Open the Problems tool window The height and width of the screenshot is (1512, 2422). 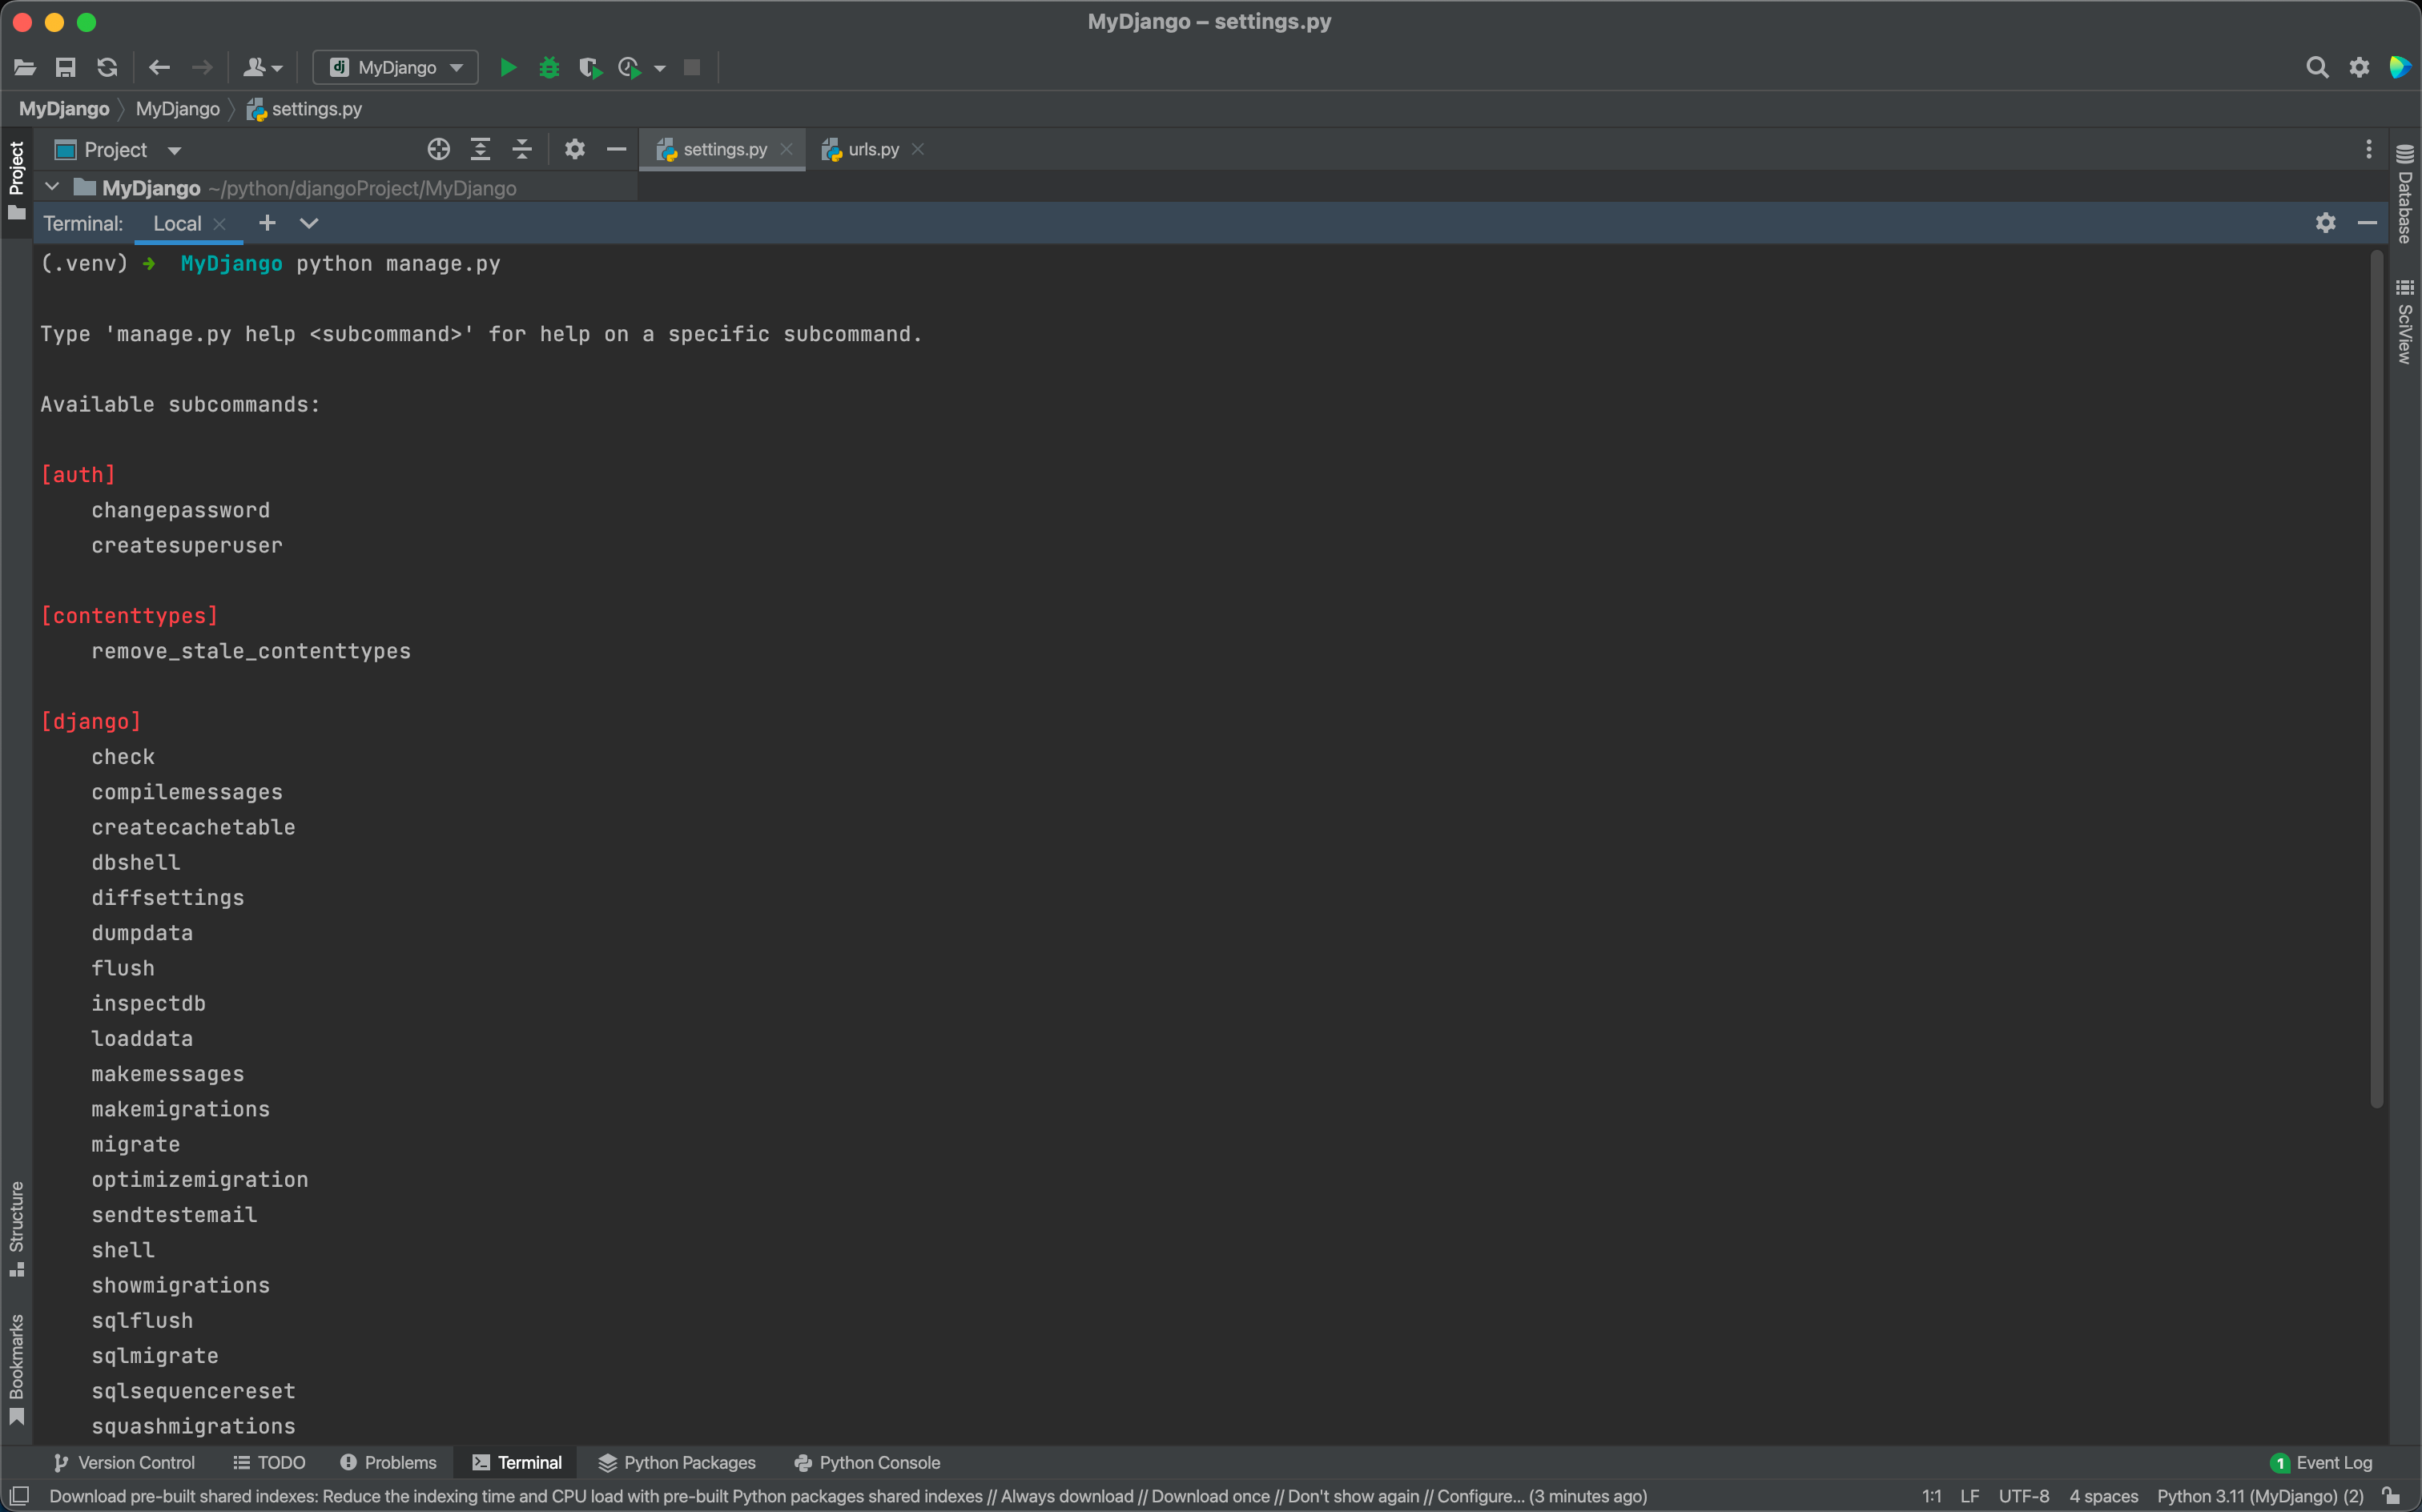coord(388,1462)
